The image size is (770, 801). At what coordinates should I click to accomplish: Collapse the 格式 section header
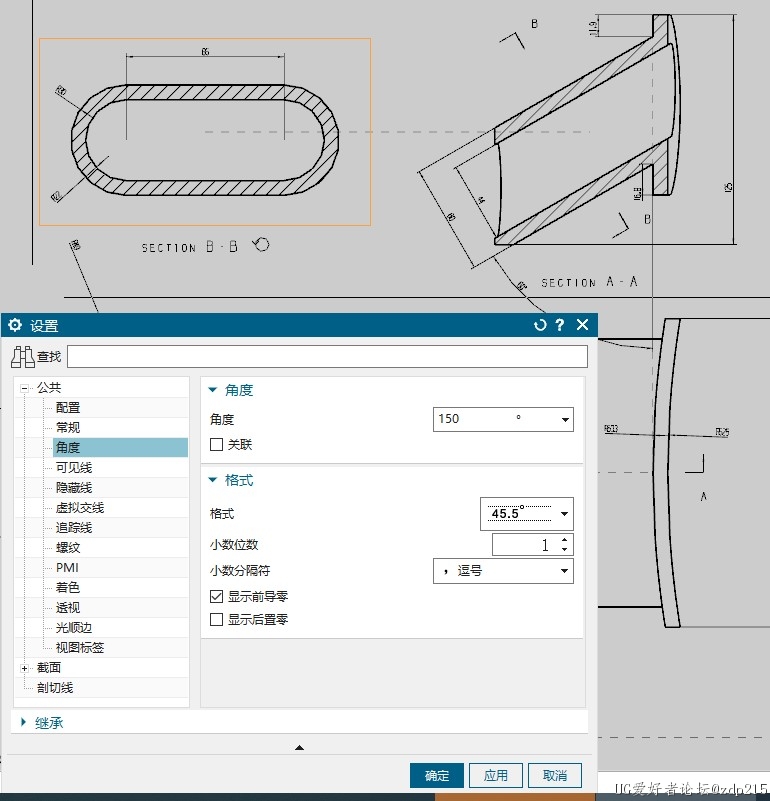click(x=231, y=480)
